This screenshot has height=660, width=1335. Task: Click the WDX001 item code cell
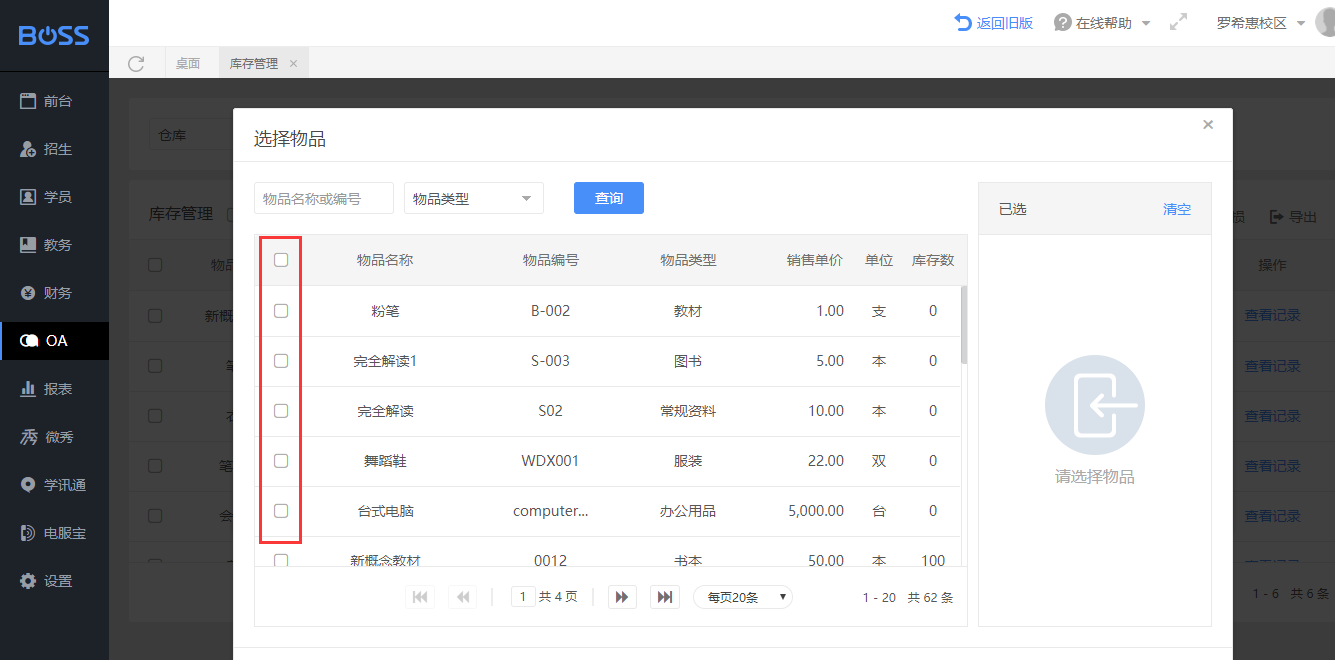(x=551, y=461)
